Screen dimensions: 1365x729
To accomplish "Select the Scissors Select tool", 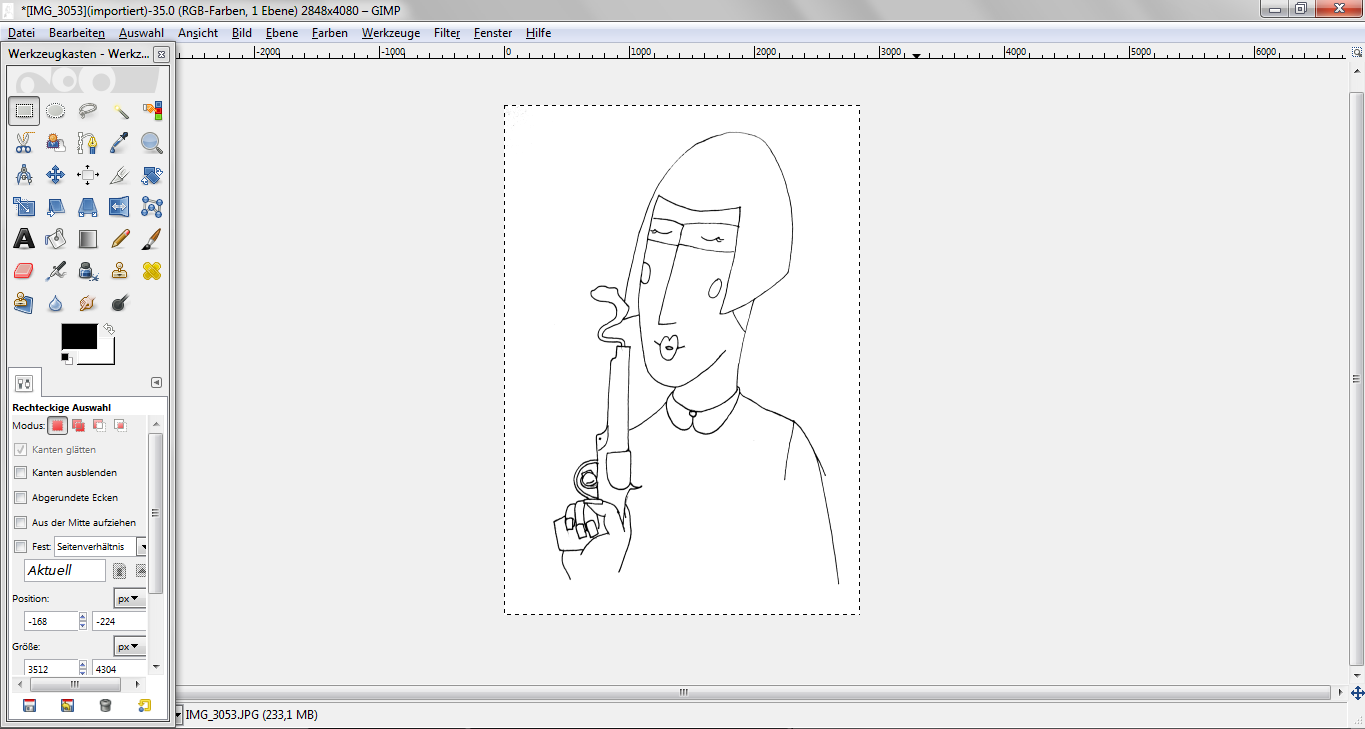I will pos(24,143).
